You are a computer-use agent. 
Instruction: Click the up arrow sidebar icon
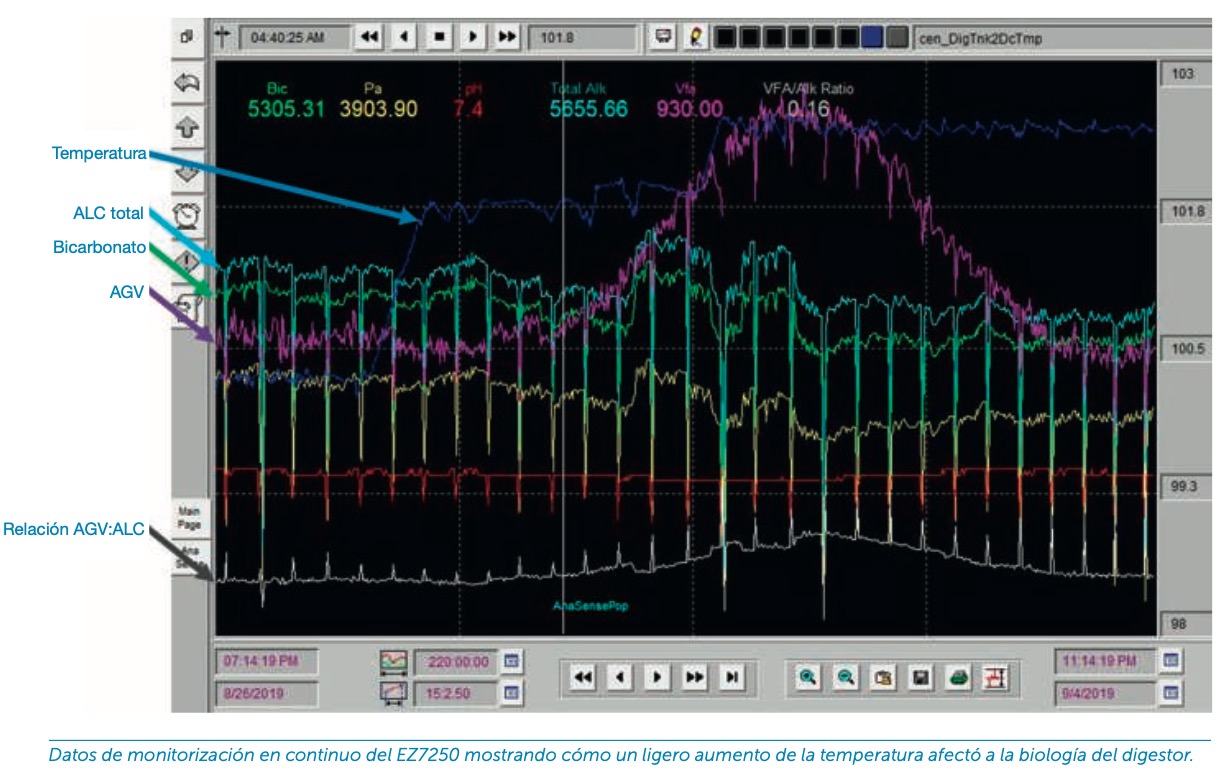click(x=189, y=127)
